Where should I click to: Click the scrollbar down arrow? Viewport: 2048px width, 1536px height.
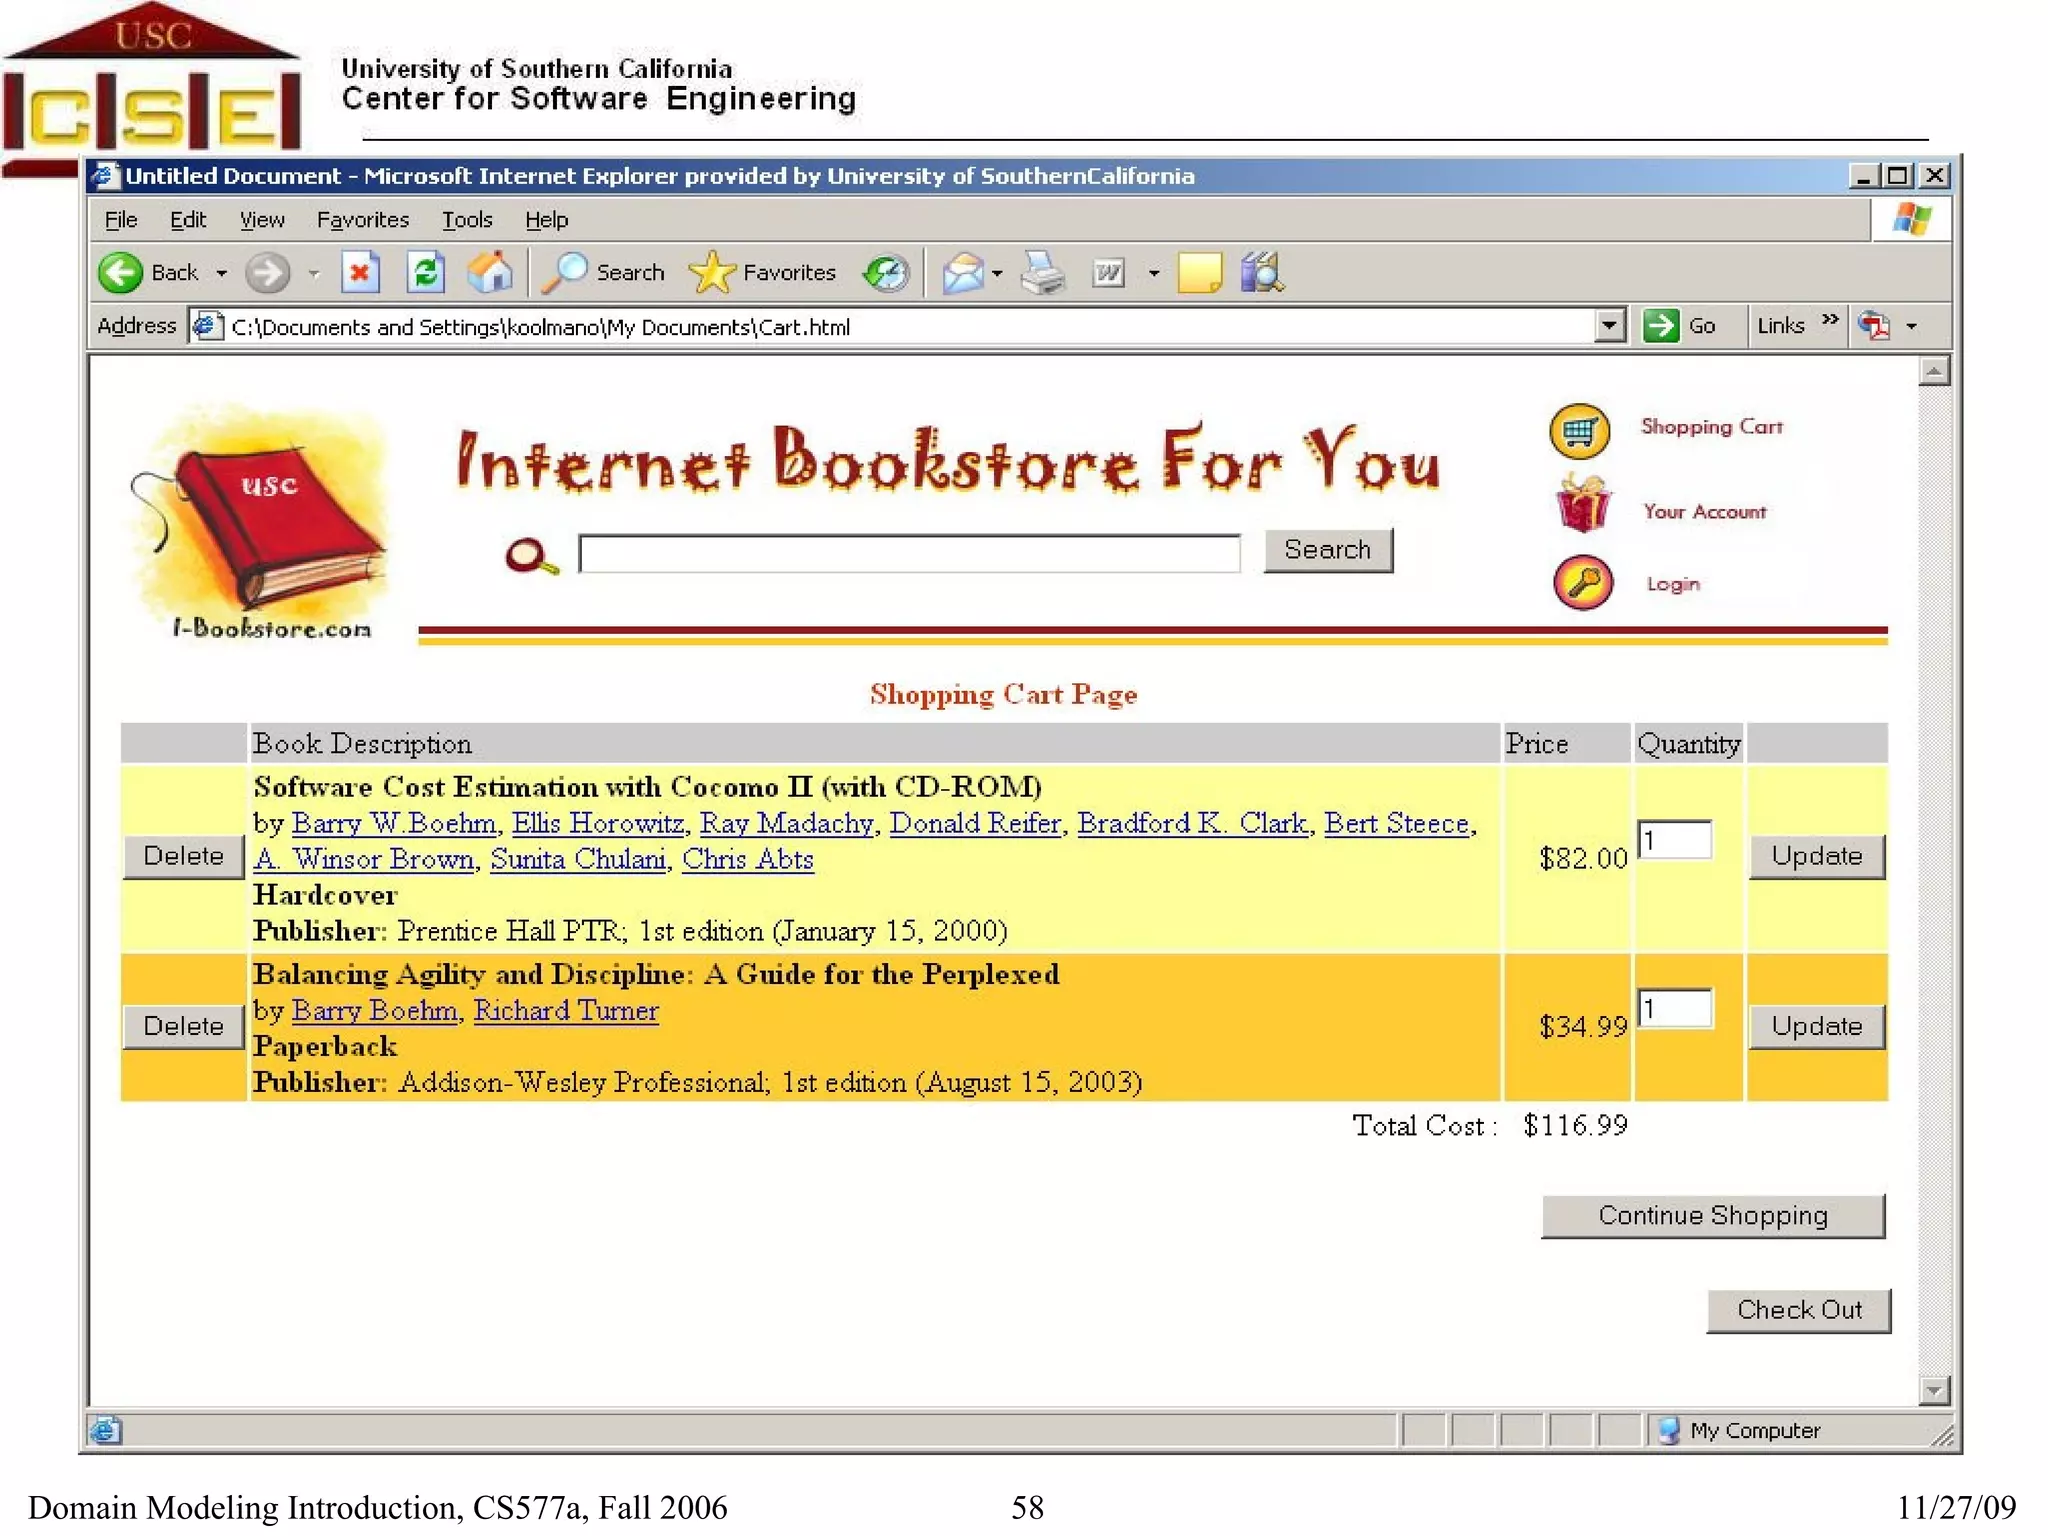(x=1934, y=1390)
